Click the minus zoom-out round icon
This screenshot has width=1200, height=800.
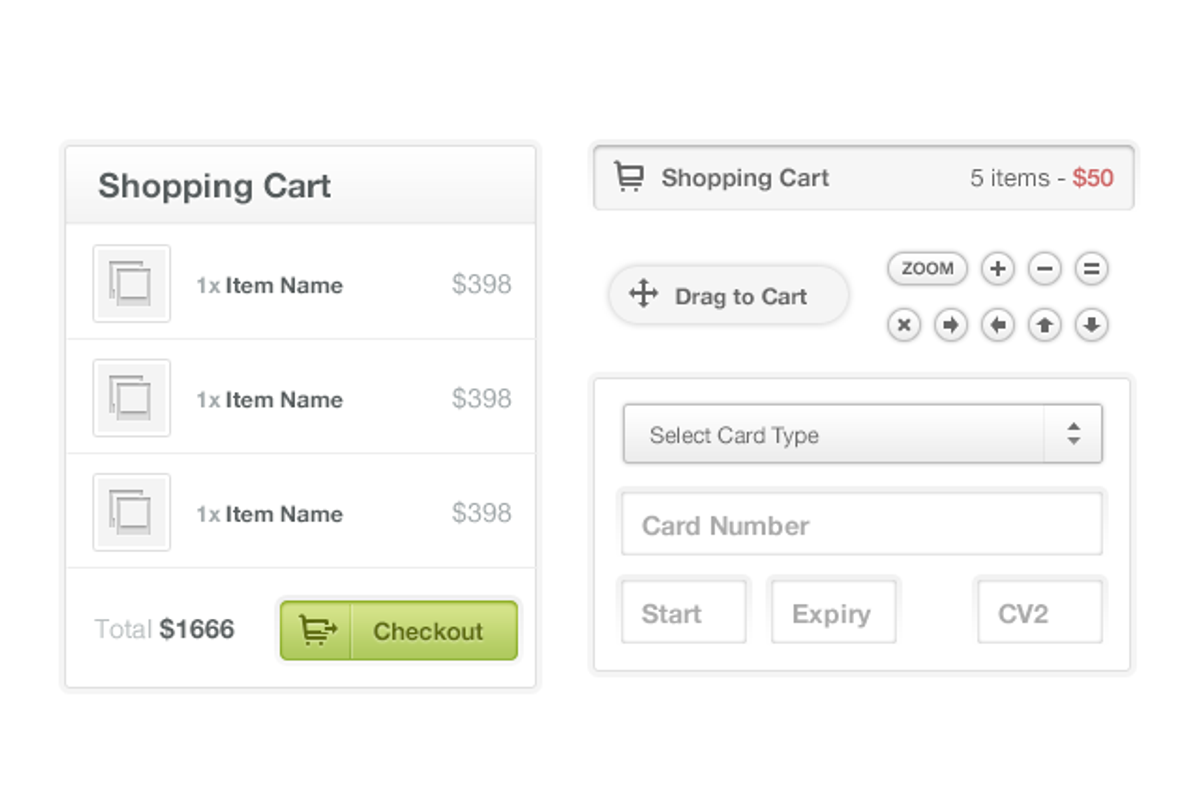[x=1044, y=268]
